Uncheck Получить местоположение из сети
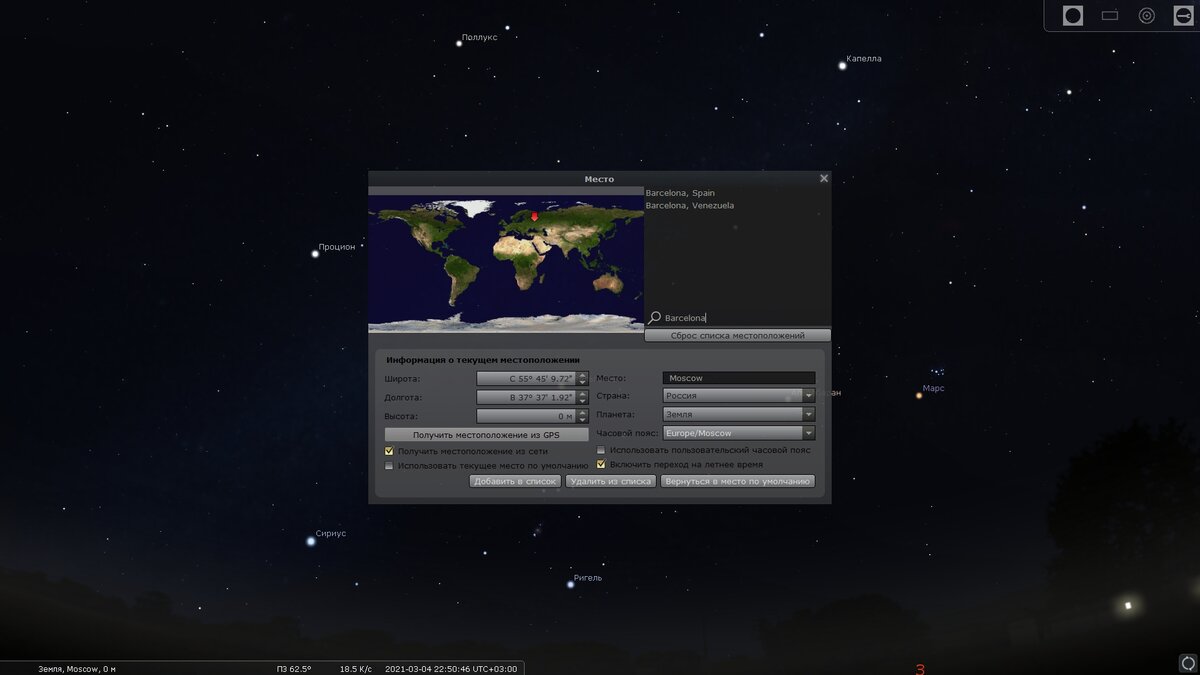This screenshot has height=675, width=1200. 389,451
